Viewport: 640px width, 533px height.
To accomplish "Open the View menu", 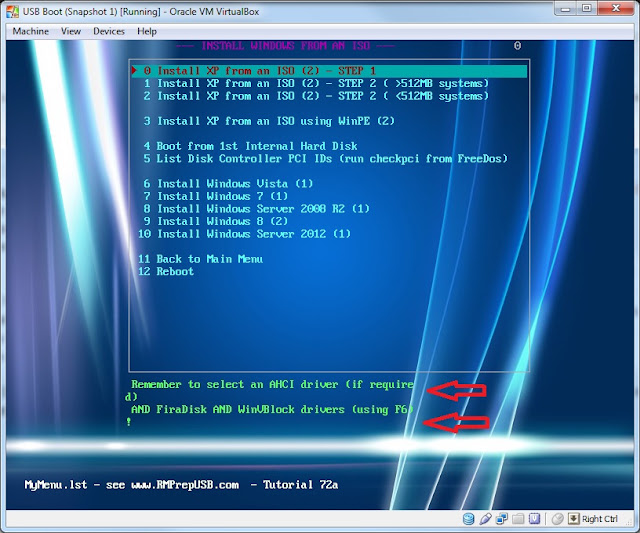I will click(71, 31).
